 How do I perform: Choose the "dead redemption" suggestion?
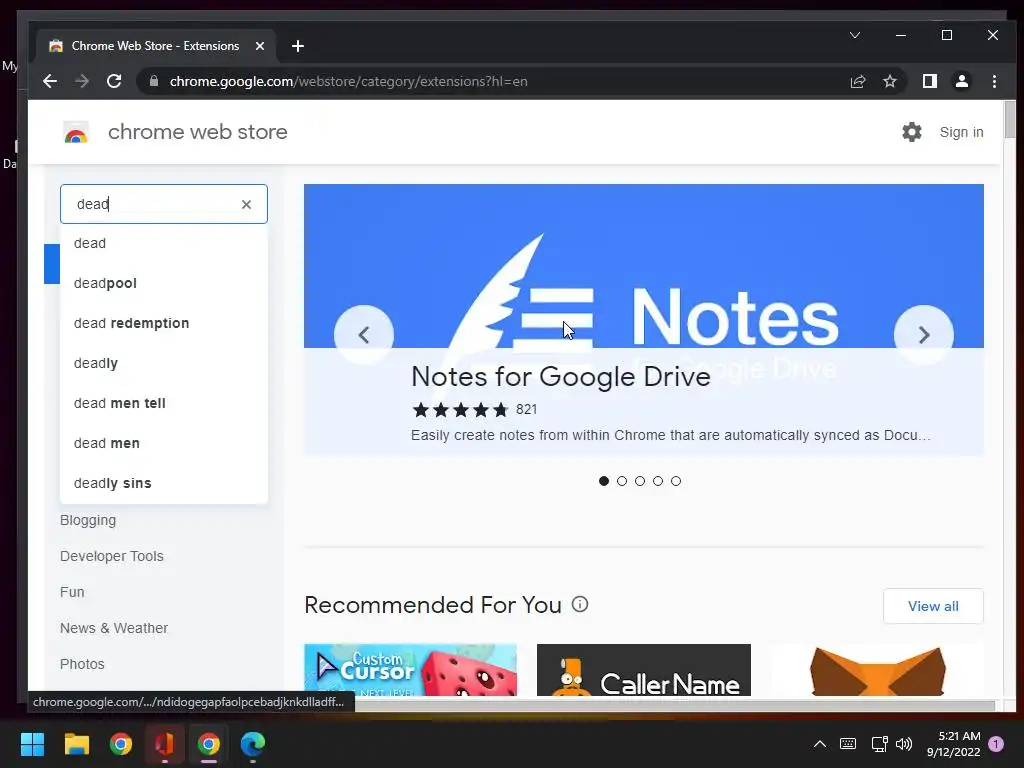pos(164,323)
